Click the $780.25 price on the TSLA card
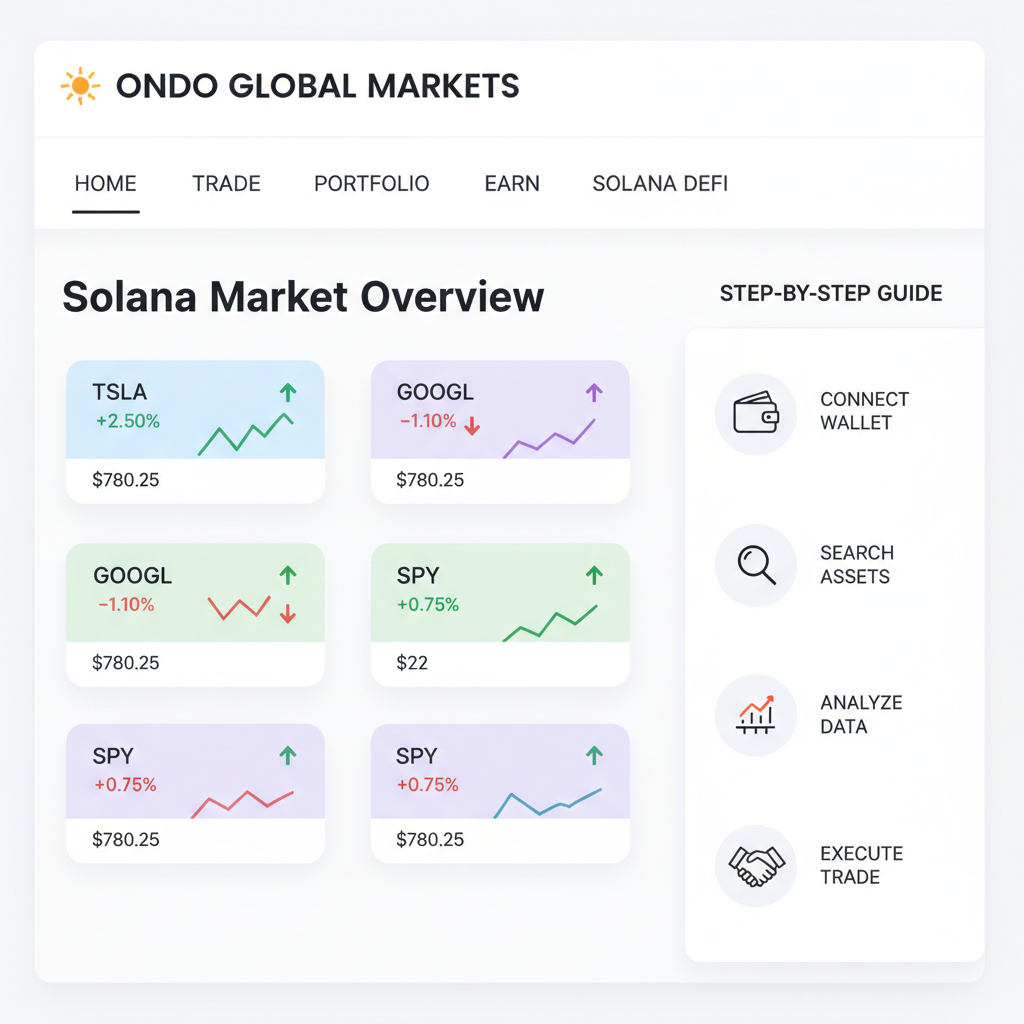The height and width of the screenshot is (1024, 1024). point(124,479)
